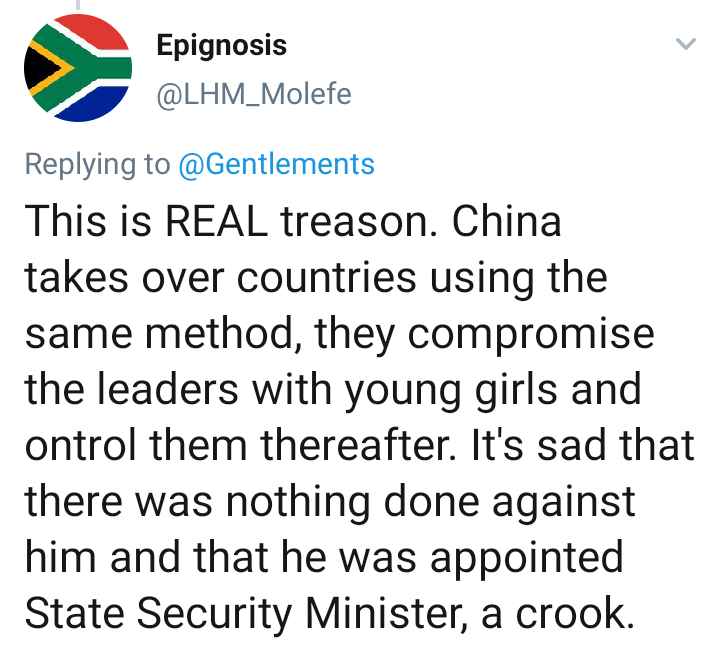Screen dimensions: 720x652
Task: Open the South African flag profile avatar
Action: [x=78, y=68]
